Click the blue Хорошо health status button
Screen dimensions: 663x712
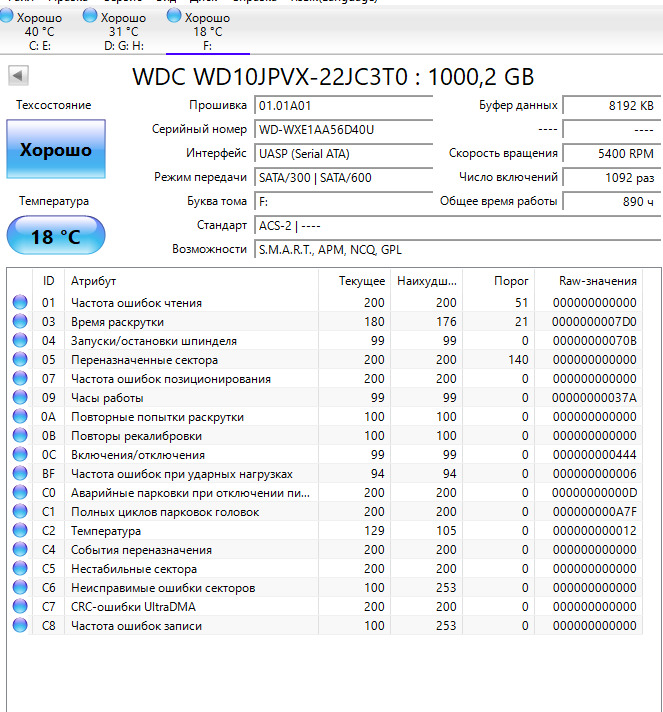pos(56,150)
